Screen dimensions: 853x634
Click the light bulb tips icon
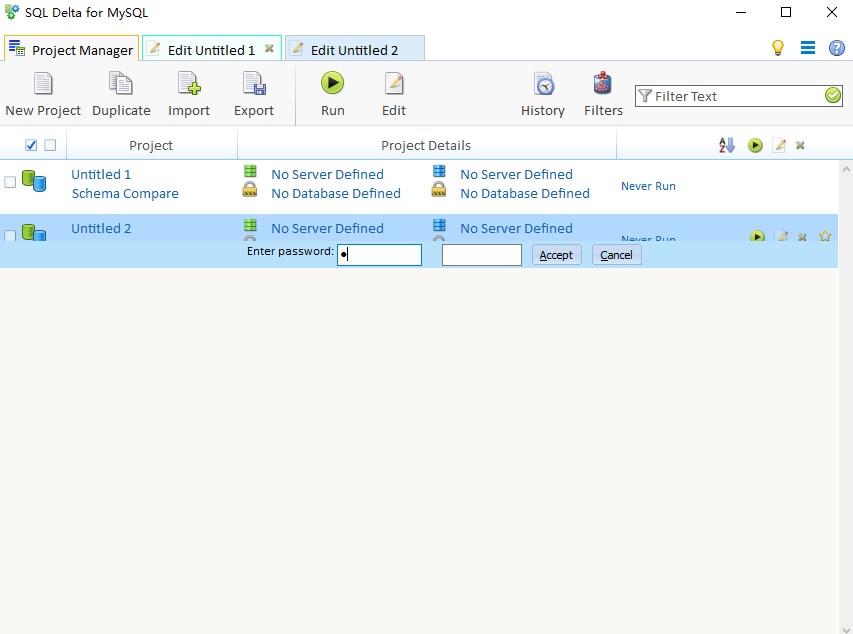pos(778,48)
